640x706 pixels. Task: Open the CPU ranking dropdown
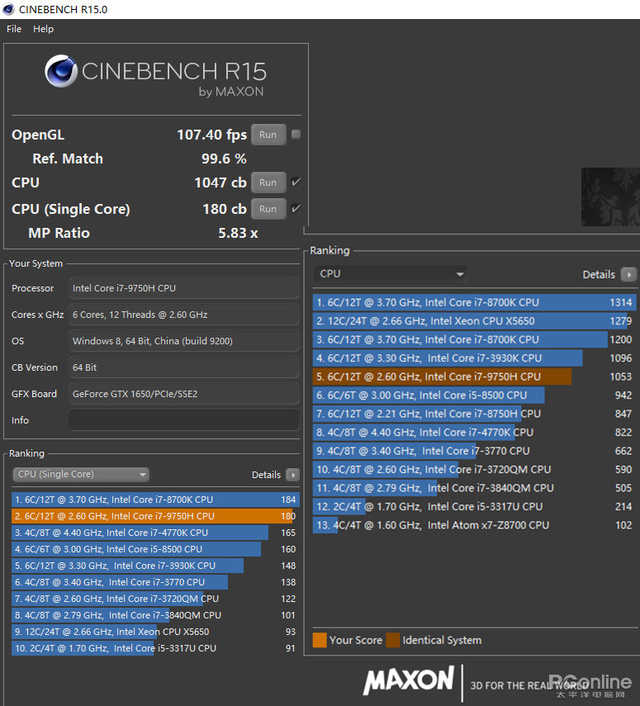[391, 274]
